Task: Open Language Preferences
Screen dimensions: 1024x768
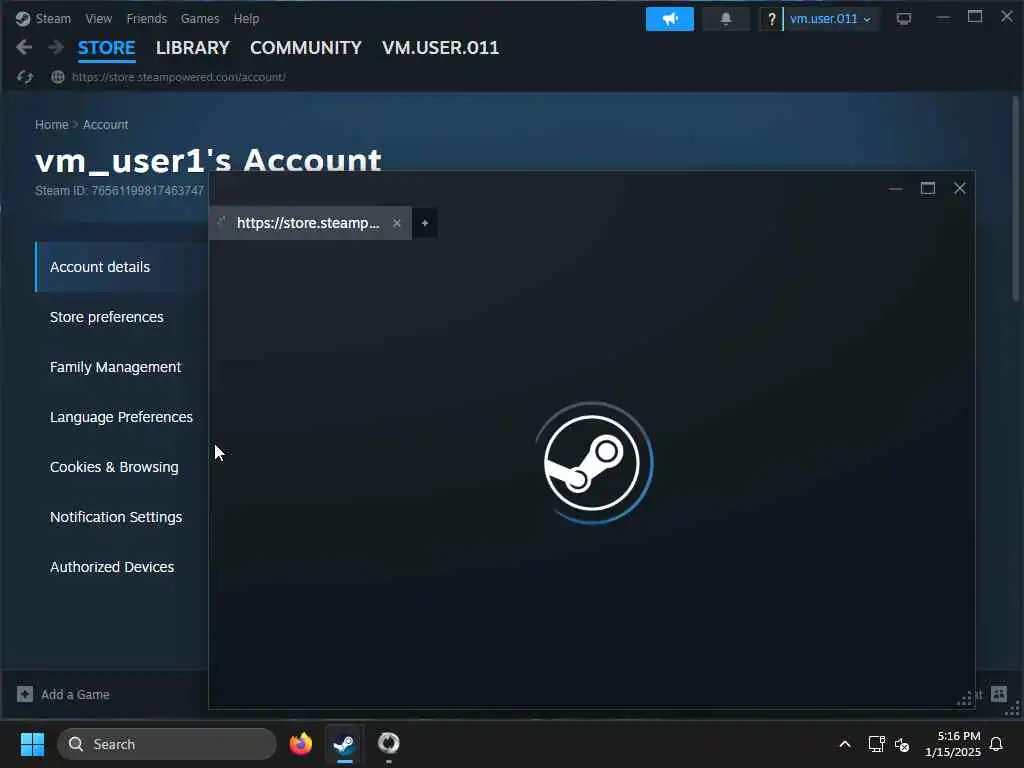Action: [121, 417]
